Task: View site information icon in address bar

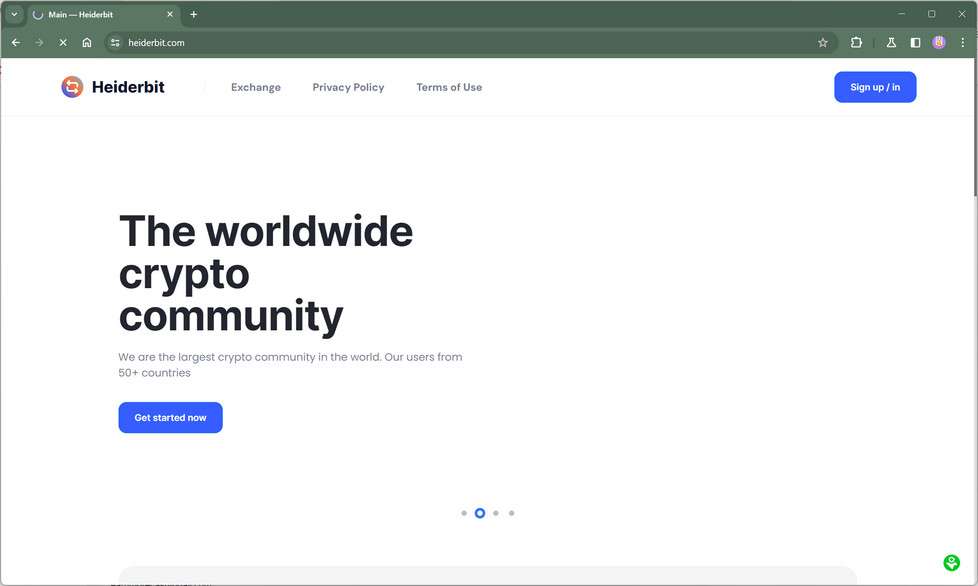Action: point(115,42)
